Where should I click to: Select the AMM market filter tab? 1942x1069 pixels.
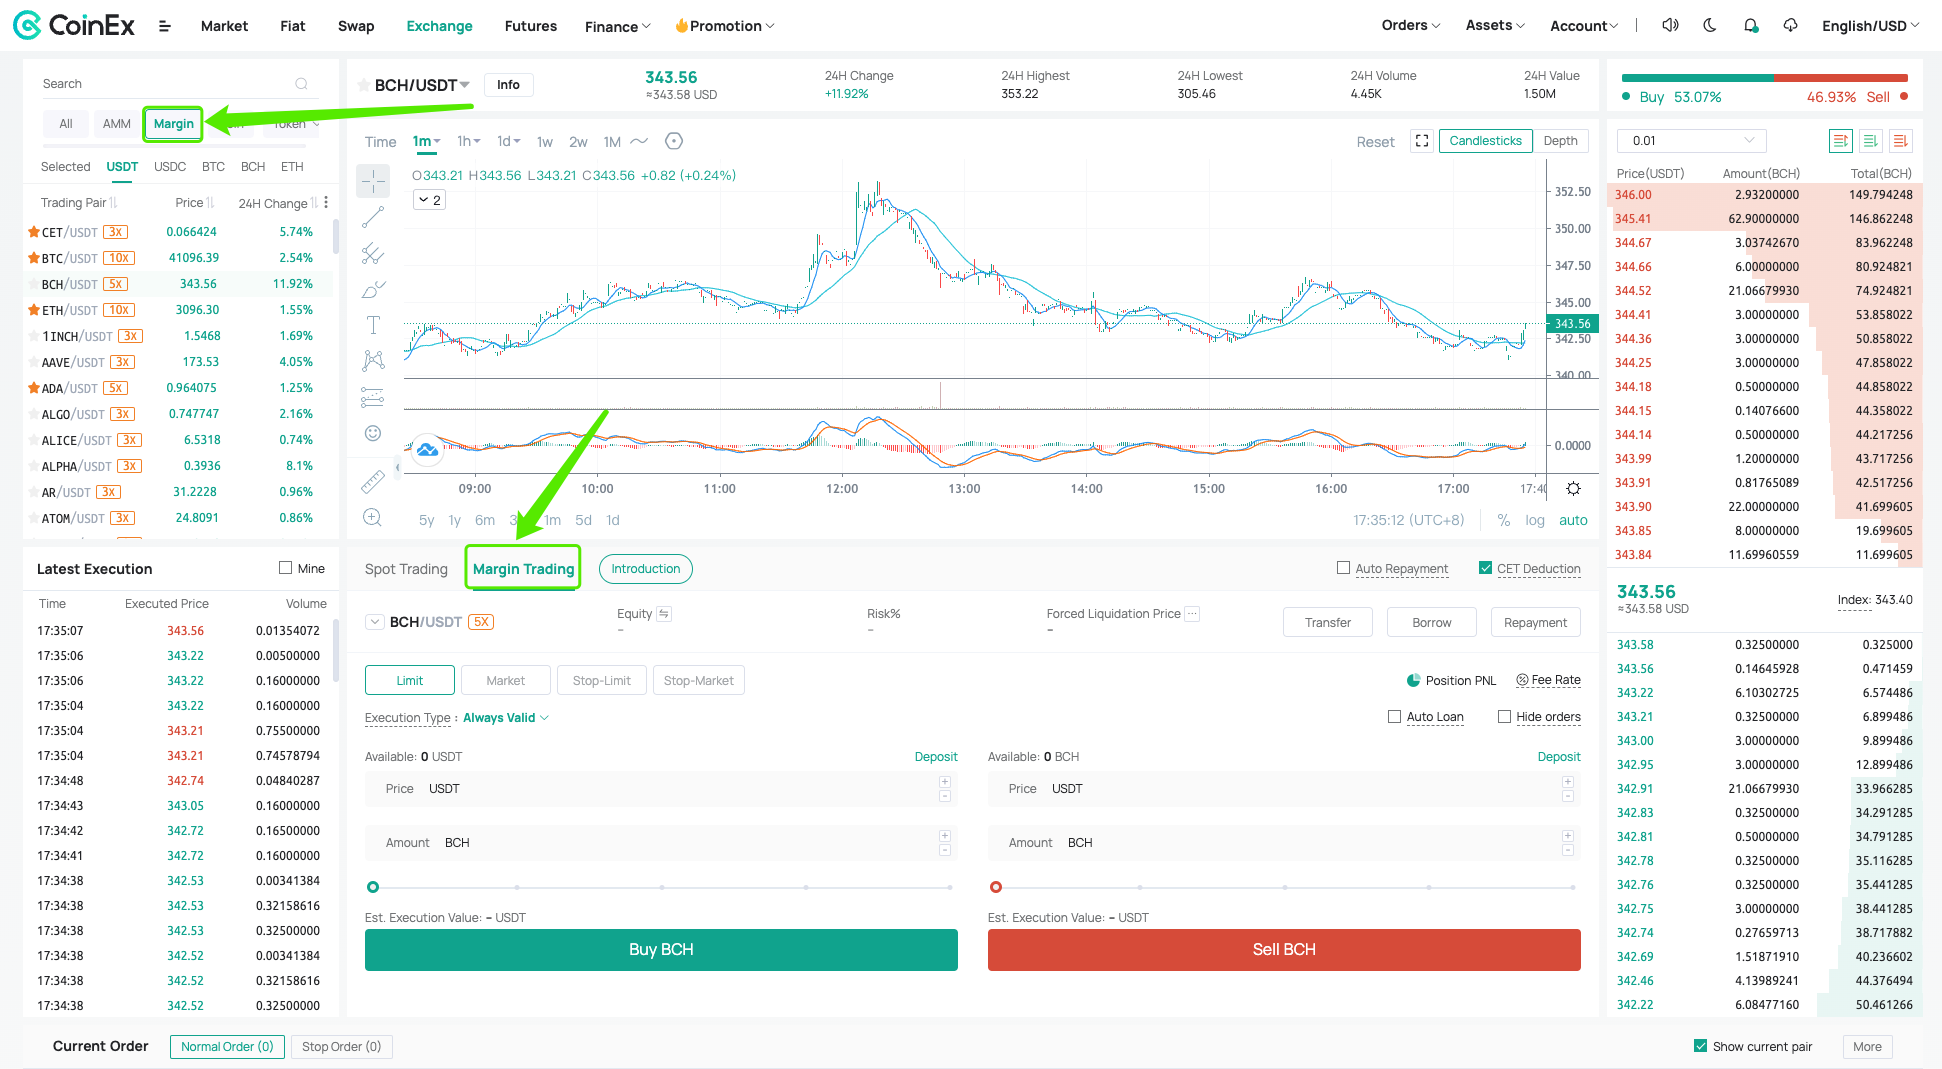tap(117, 124)
